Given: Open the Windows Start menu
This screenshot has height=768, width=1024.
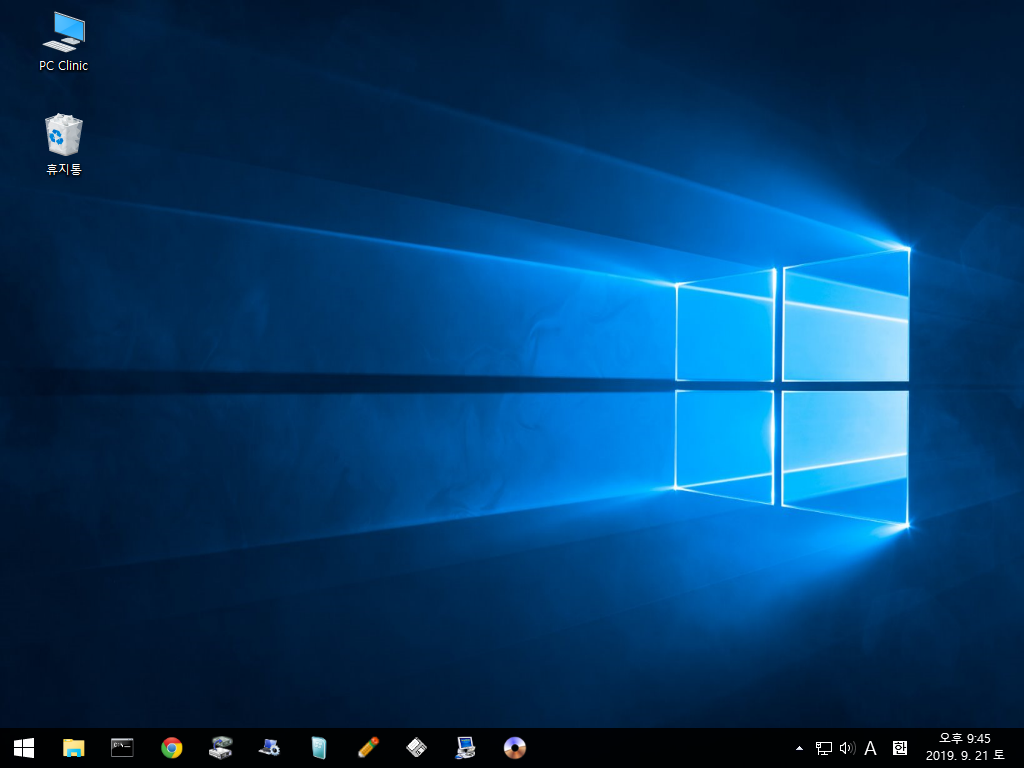Looking at the screenshot, I should coord(24,748).
